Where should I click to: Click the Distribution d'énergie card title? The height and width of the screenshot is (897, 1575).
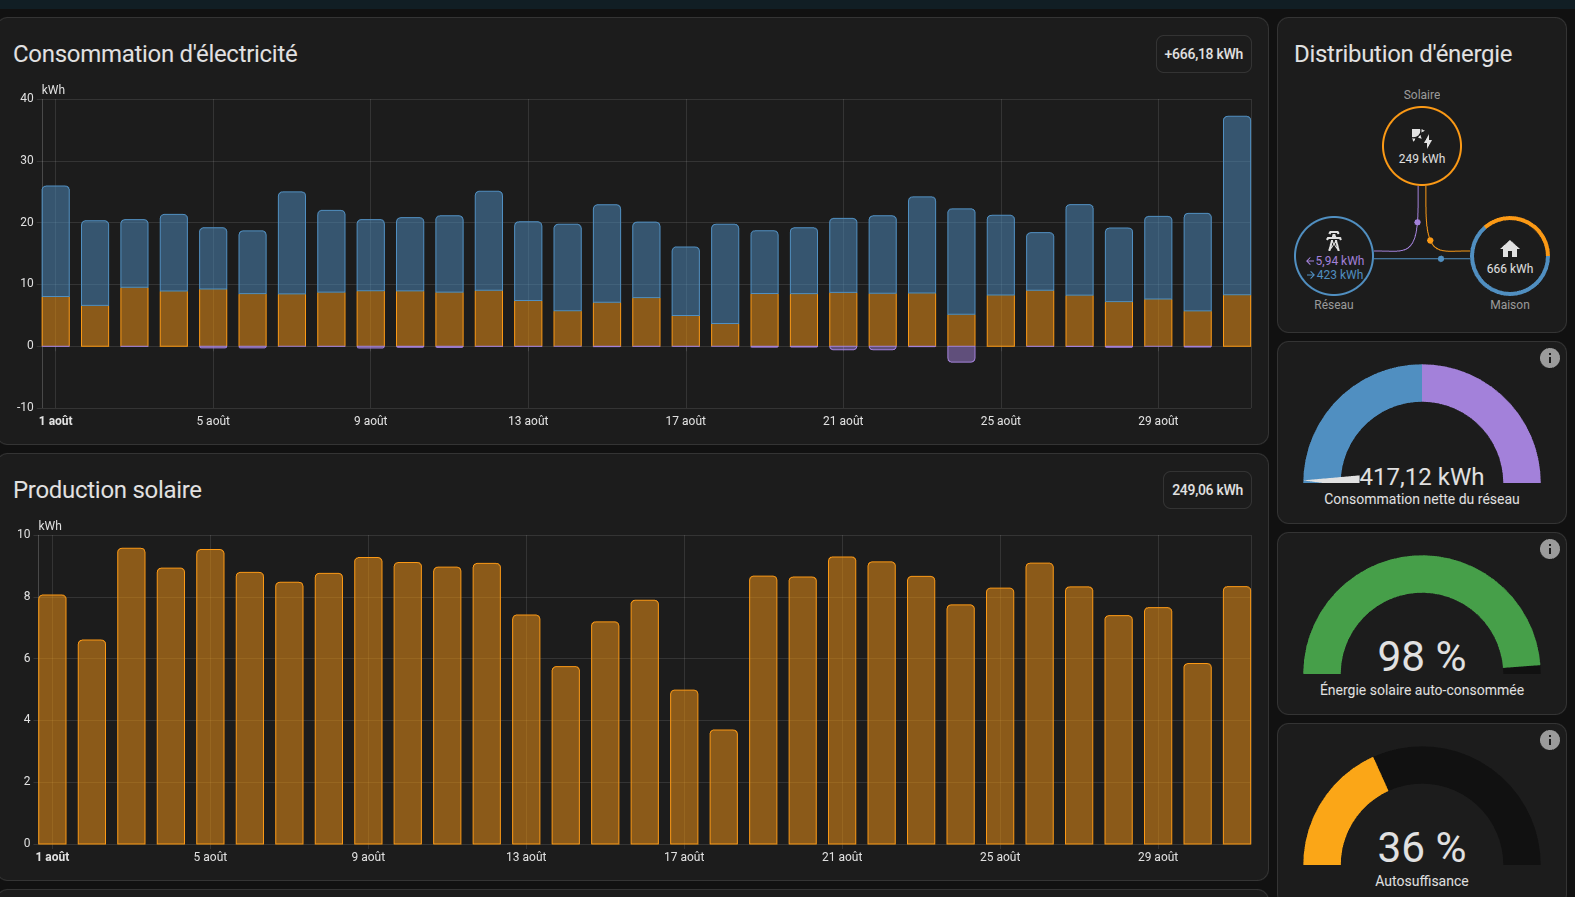[1402, 54]
